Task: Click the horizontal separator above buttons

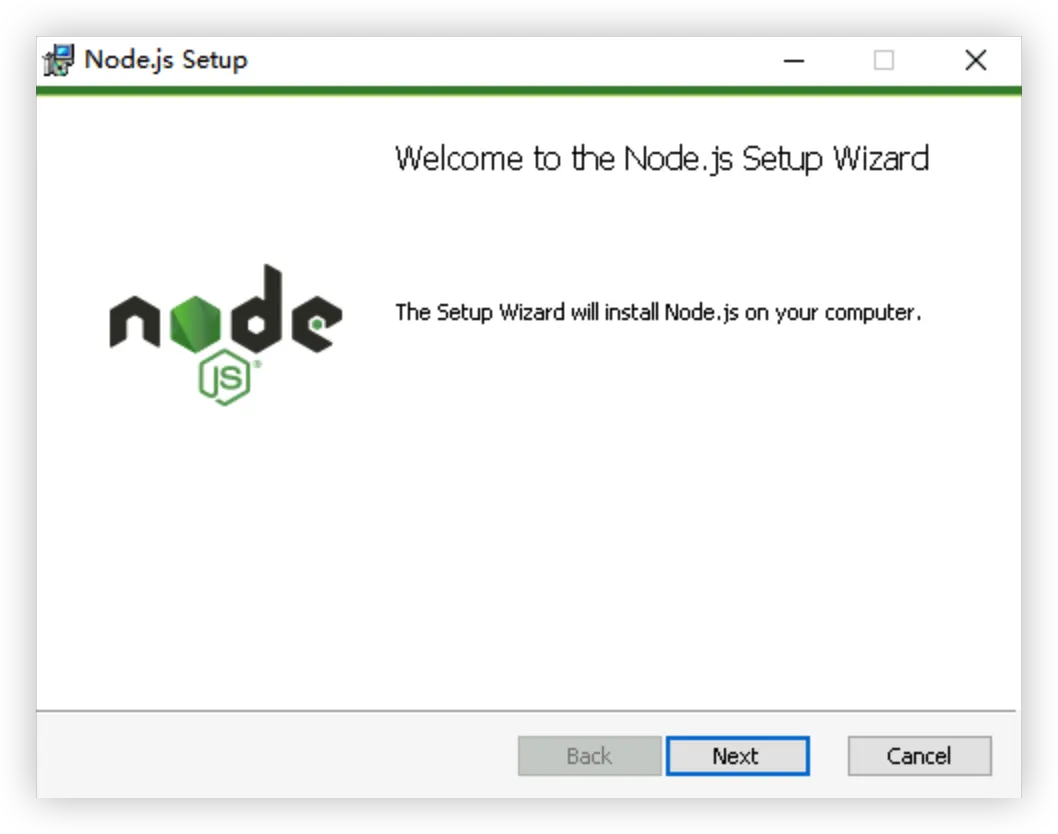Action: pos(526,711)
